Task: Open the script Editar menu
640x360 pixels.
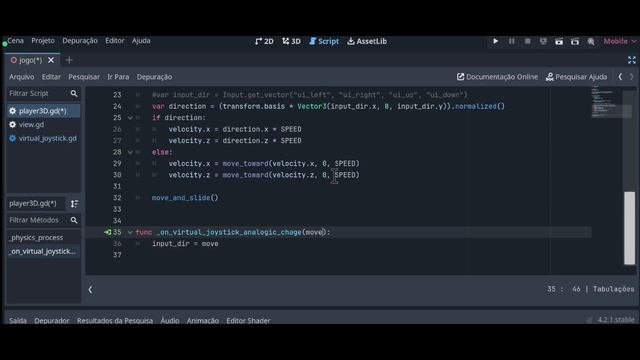Action: pos(51,77)
